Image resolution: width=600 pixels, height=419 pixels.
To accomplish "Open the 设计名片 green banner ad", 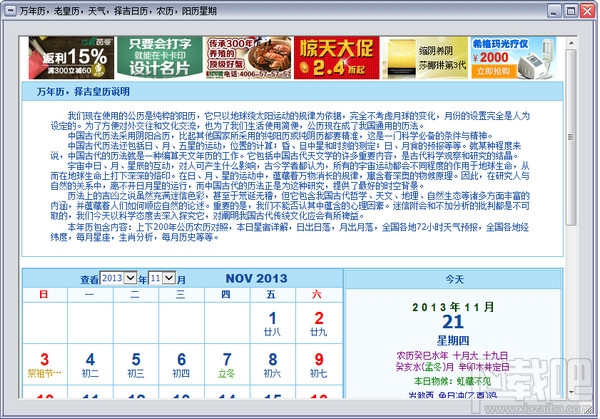I will click(160, 58).
